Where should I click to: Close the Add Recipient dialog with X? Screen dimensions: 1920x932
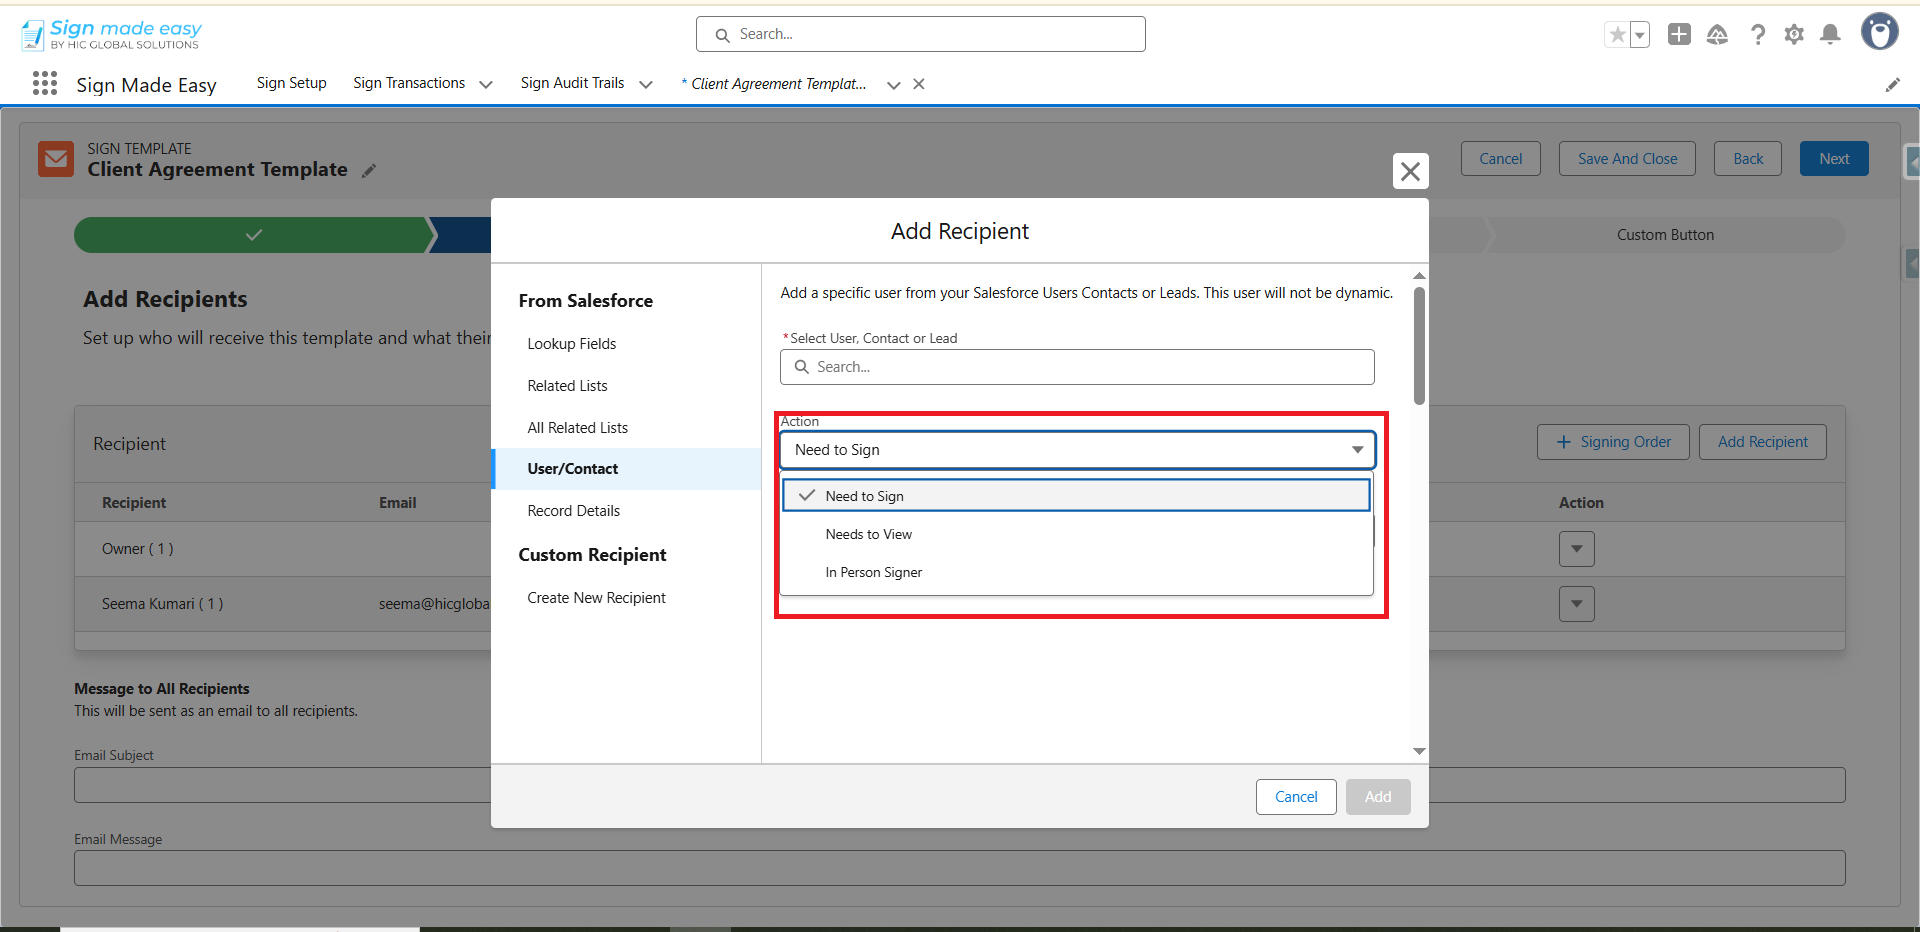1410,171
